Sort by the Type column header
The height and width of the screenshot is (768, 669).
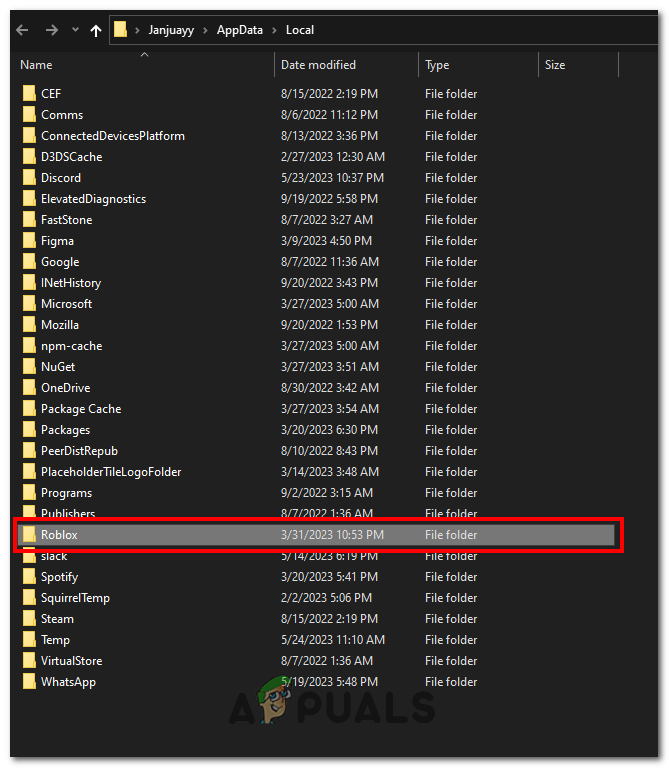coord(437,65)
